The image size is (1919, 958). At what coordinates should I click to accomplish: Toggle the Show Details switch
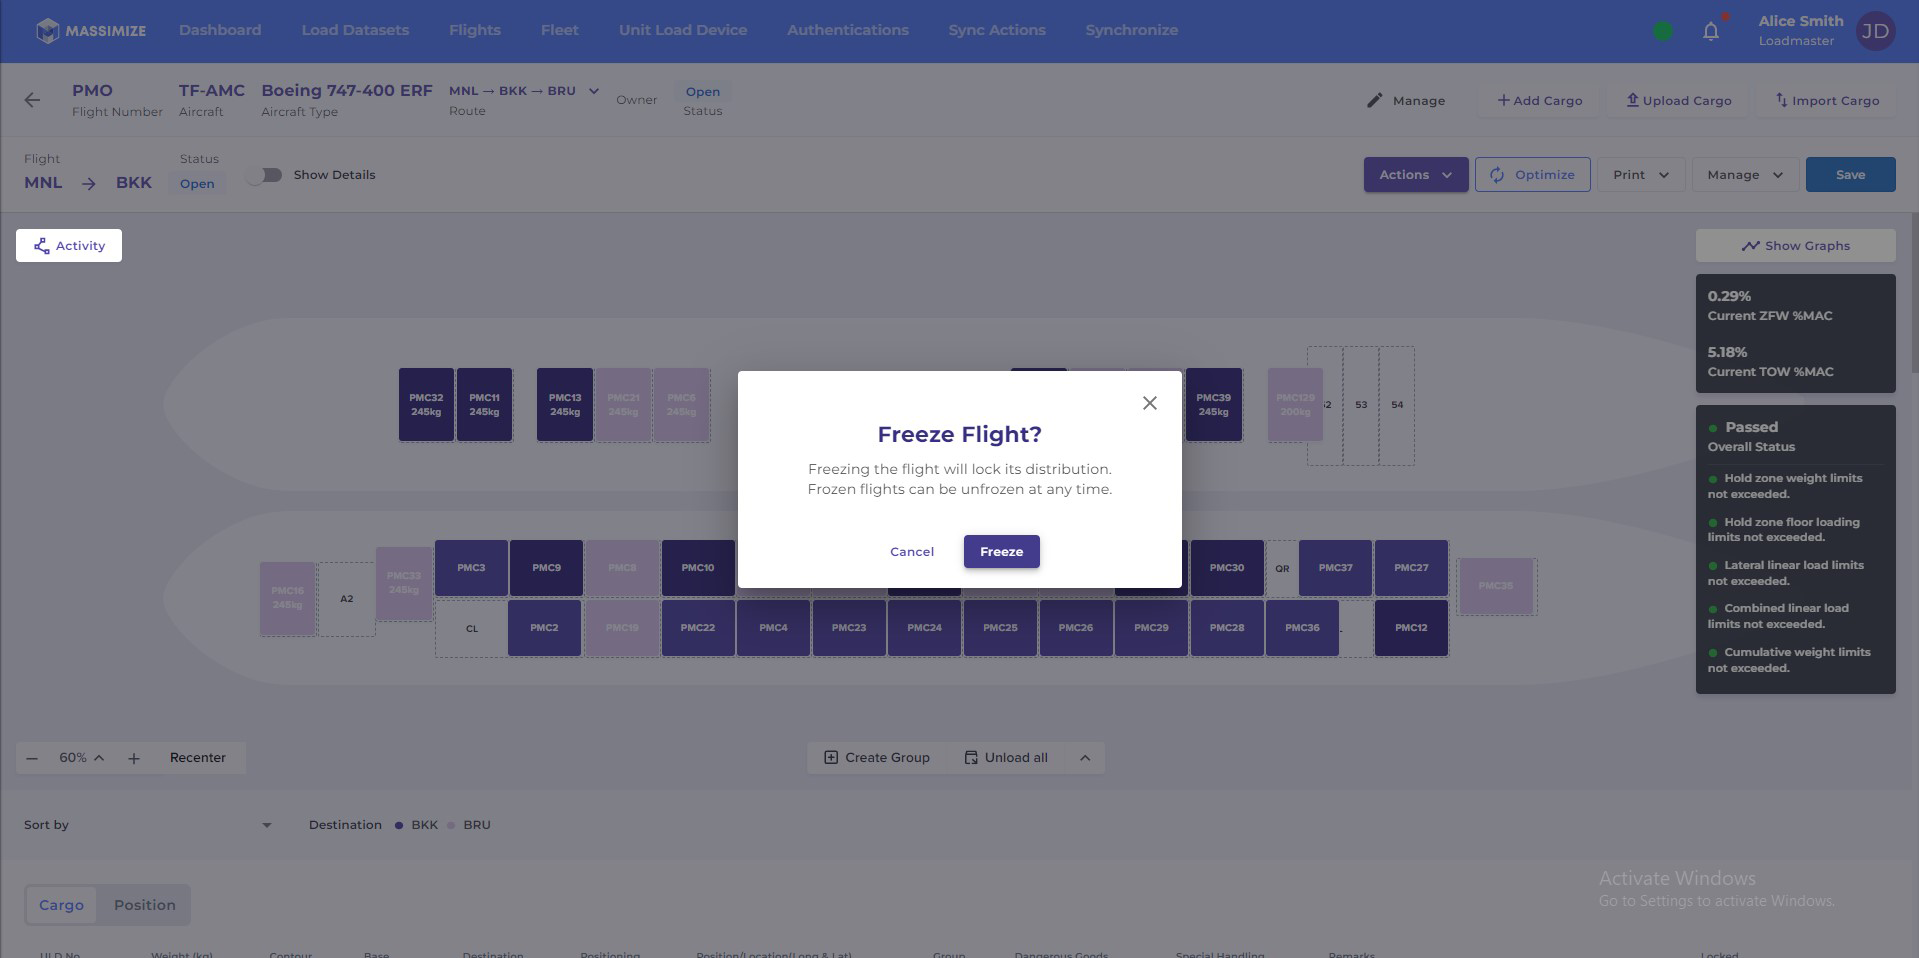click(265, 175)
